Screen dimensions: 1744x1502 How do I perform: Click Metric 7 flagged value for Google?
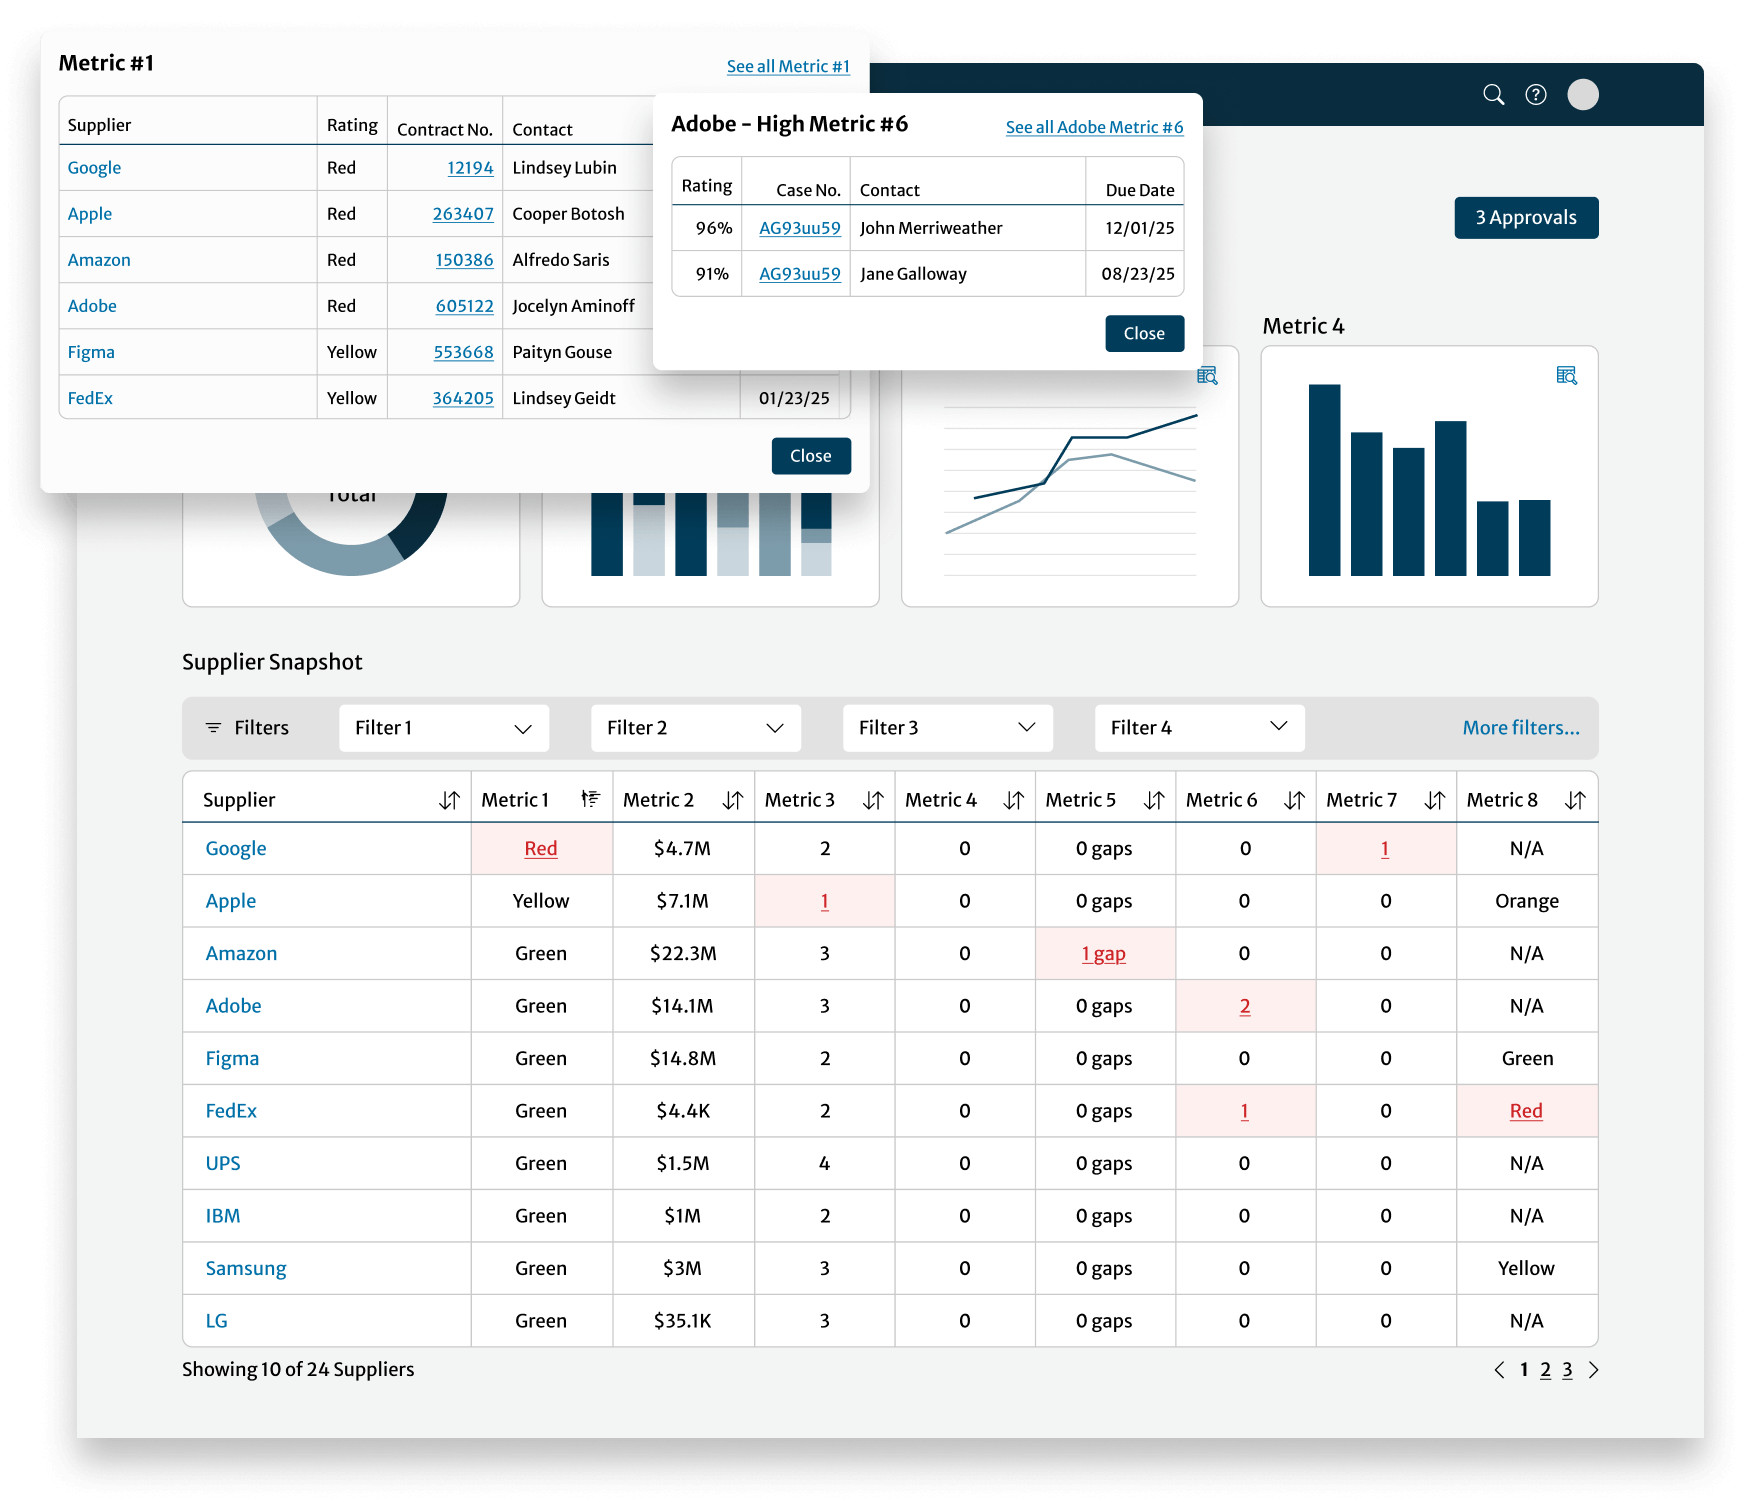click(1385, 849)
